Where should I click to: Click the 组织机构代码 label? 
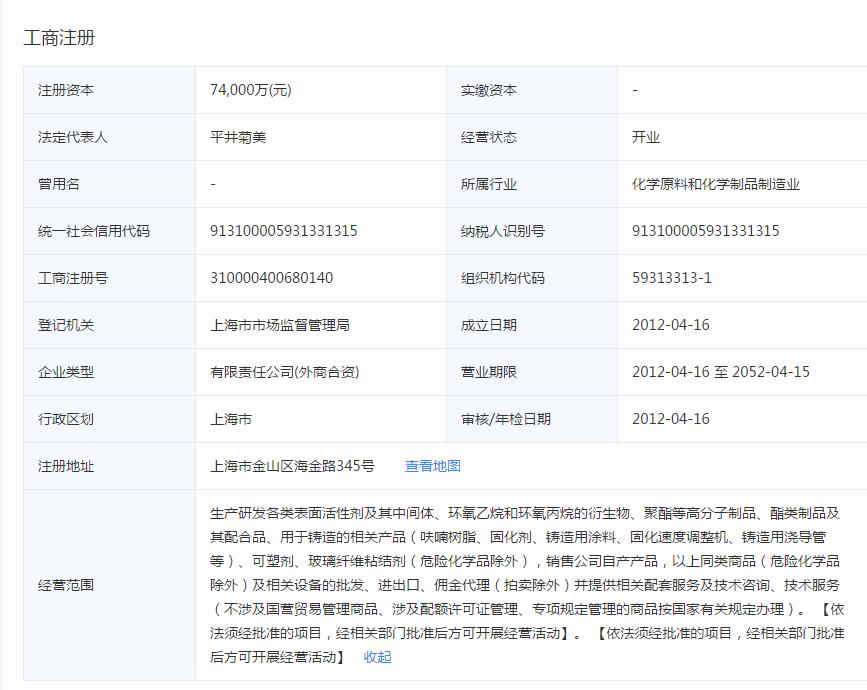(x=503, y=278)
